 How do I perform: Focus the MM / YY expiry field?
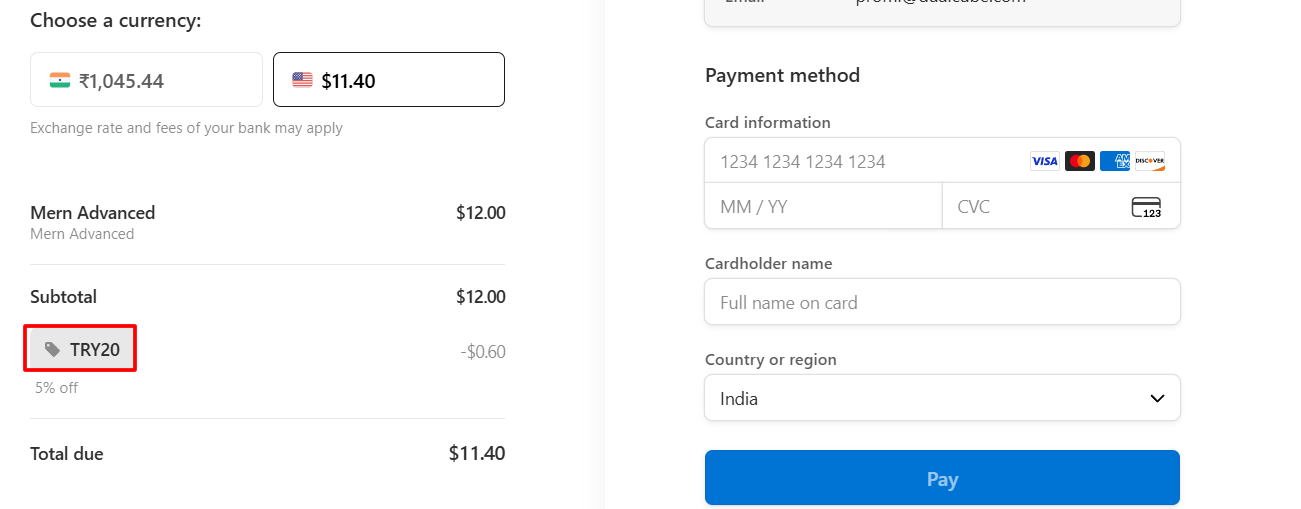823,207
